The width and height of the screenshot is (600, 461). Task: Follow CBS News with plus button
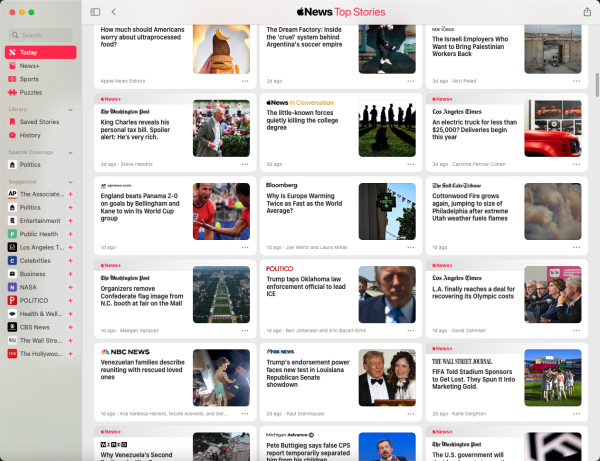click(70, 327)
